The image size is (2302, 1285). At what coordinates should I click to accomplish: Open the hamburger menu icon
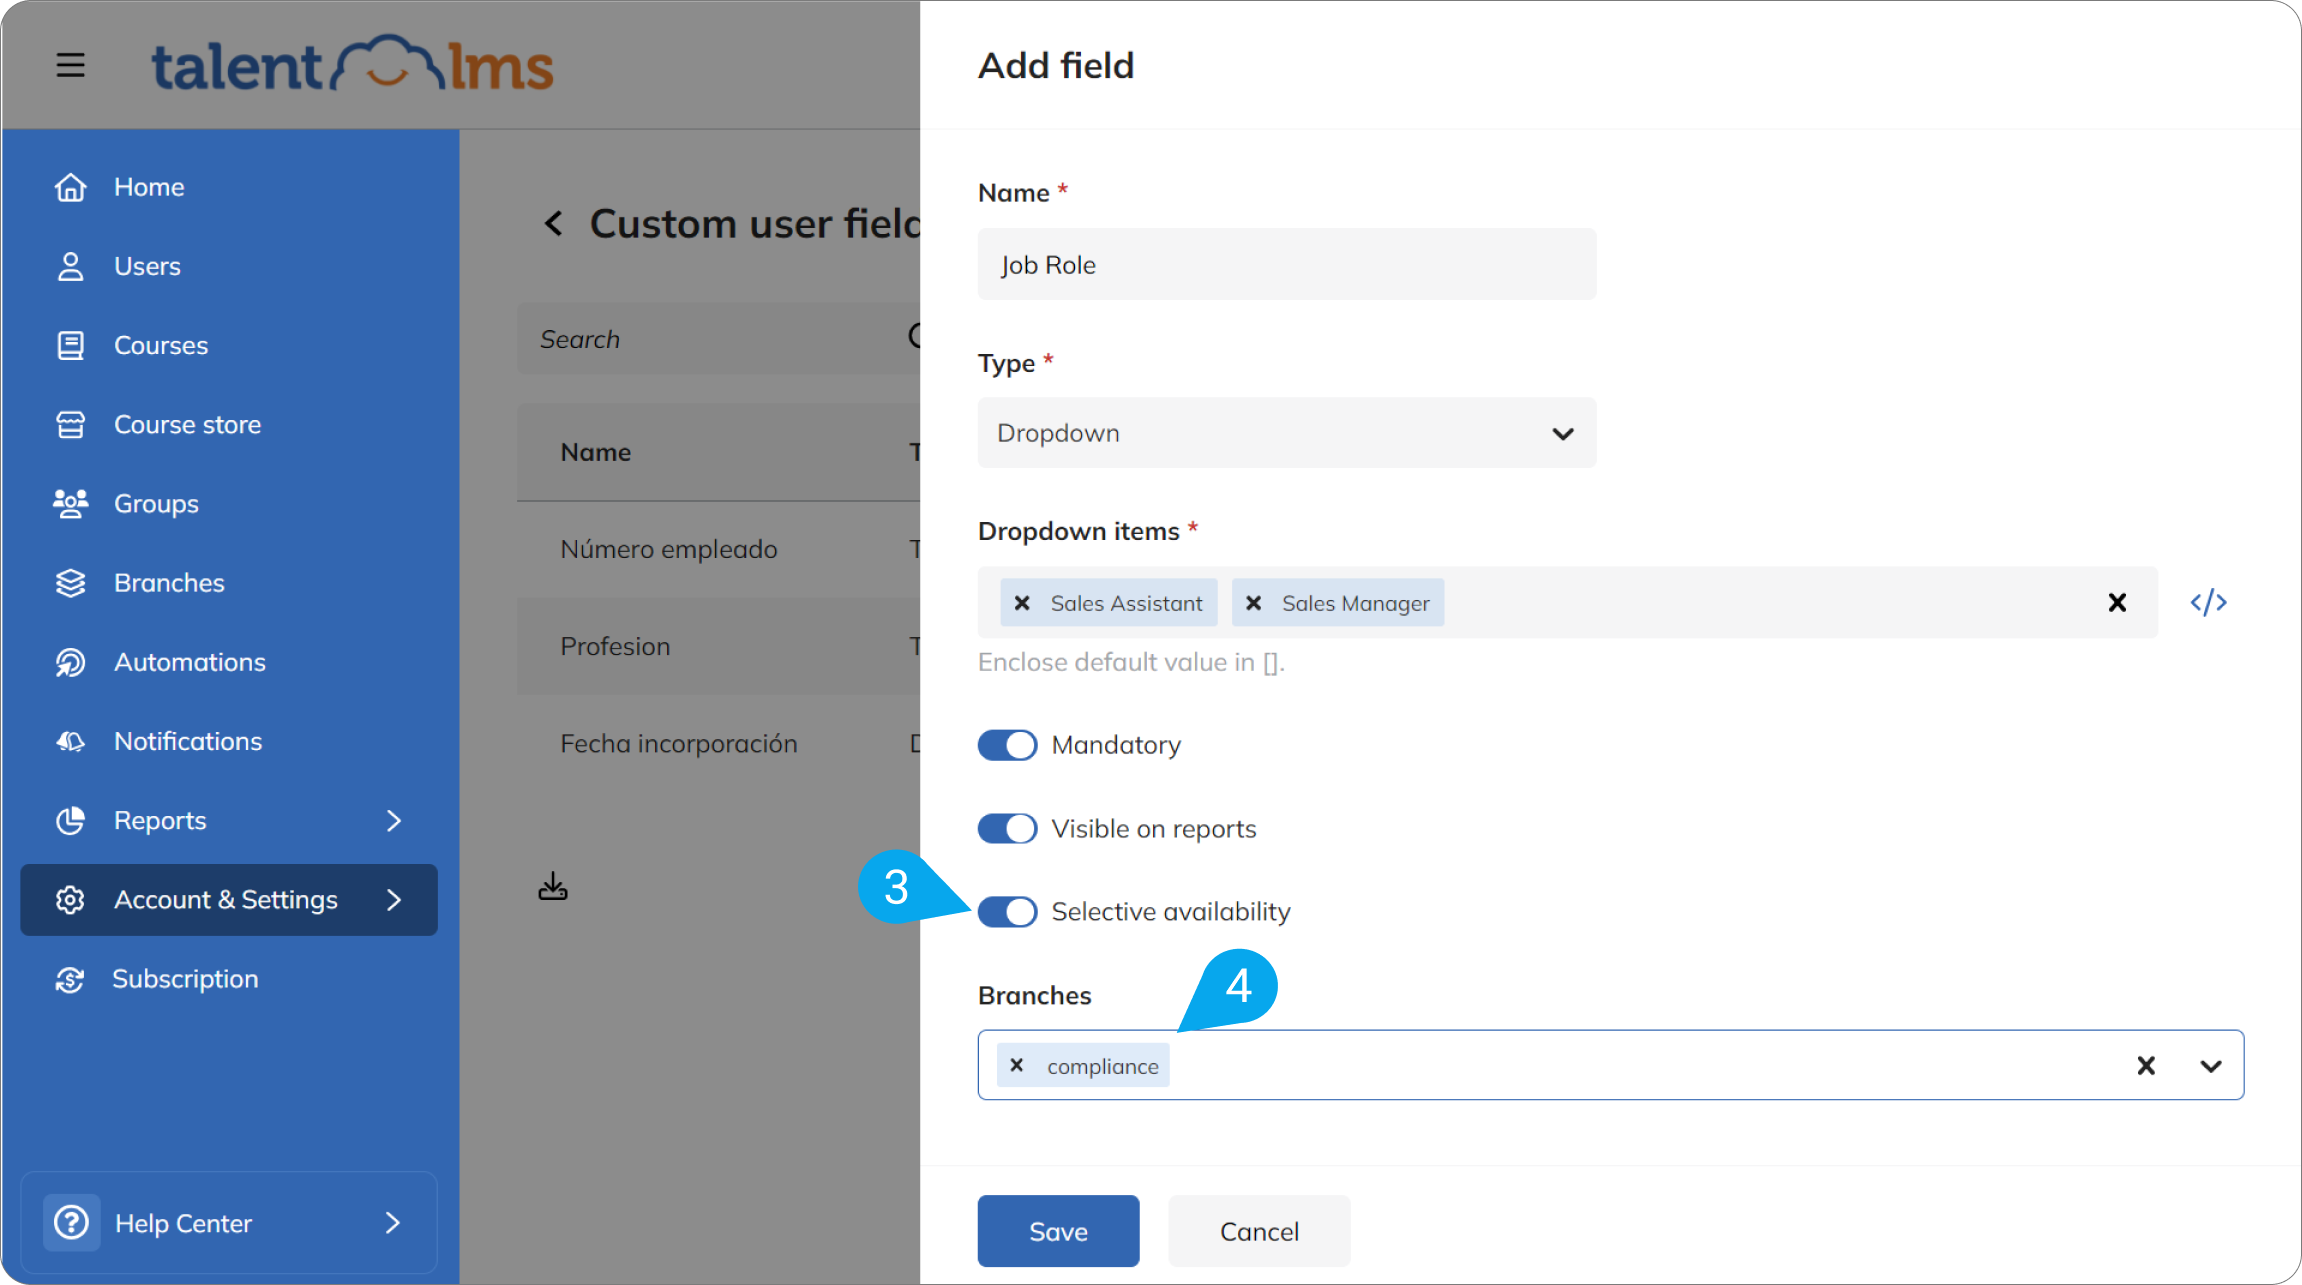(70, 66)
